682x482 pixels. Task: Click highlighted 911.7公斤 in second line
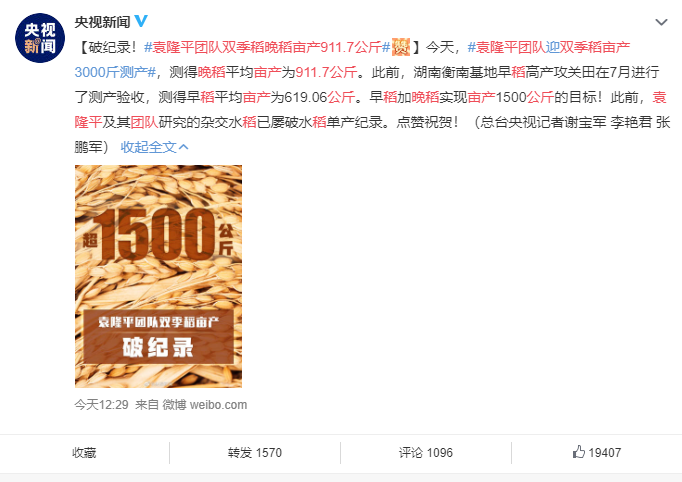tap(326, 72)
